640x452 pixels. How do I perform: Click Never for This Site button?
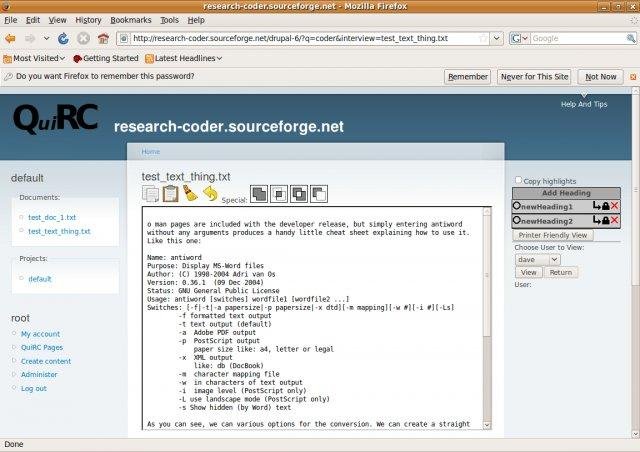click(x=534, y=77)
